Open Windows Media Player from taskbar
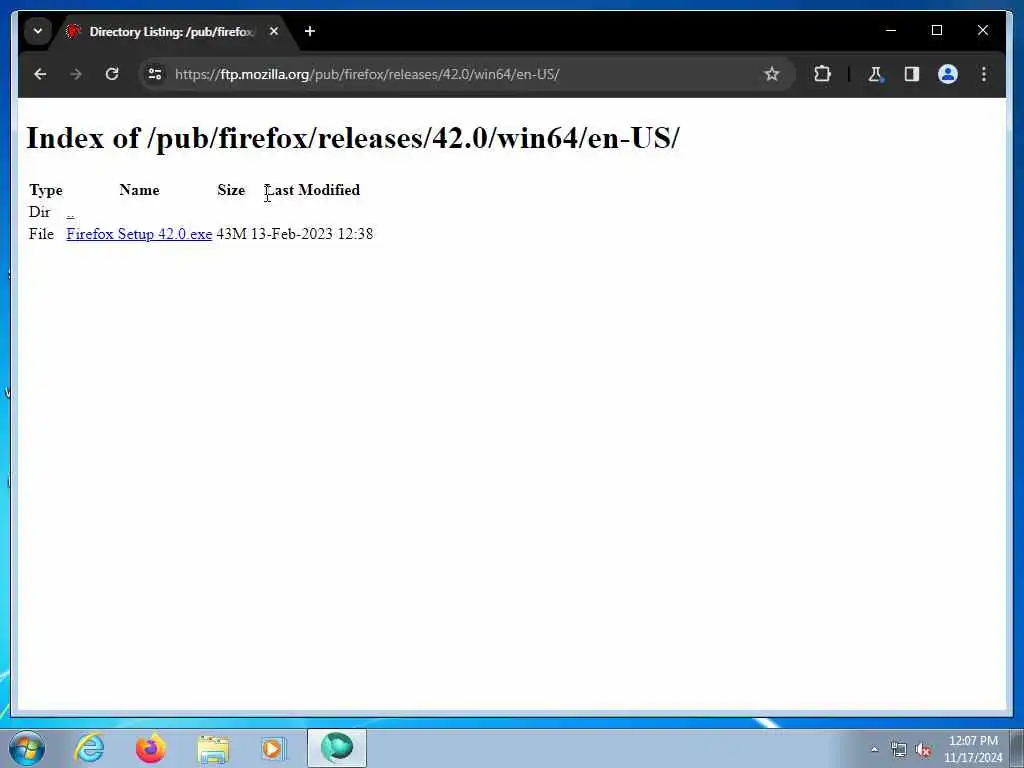The height and width of the screenshot is (768, 1024). pyautogui.click(x=274, y=748)
